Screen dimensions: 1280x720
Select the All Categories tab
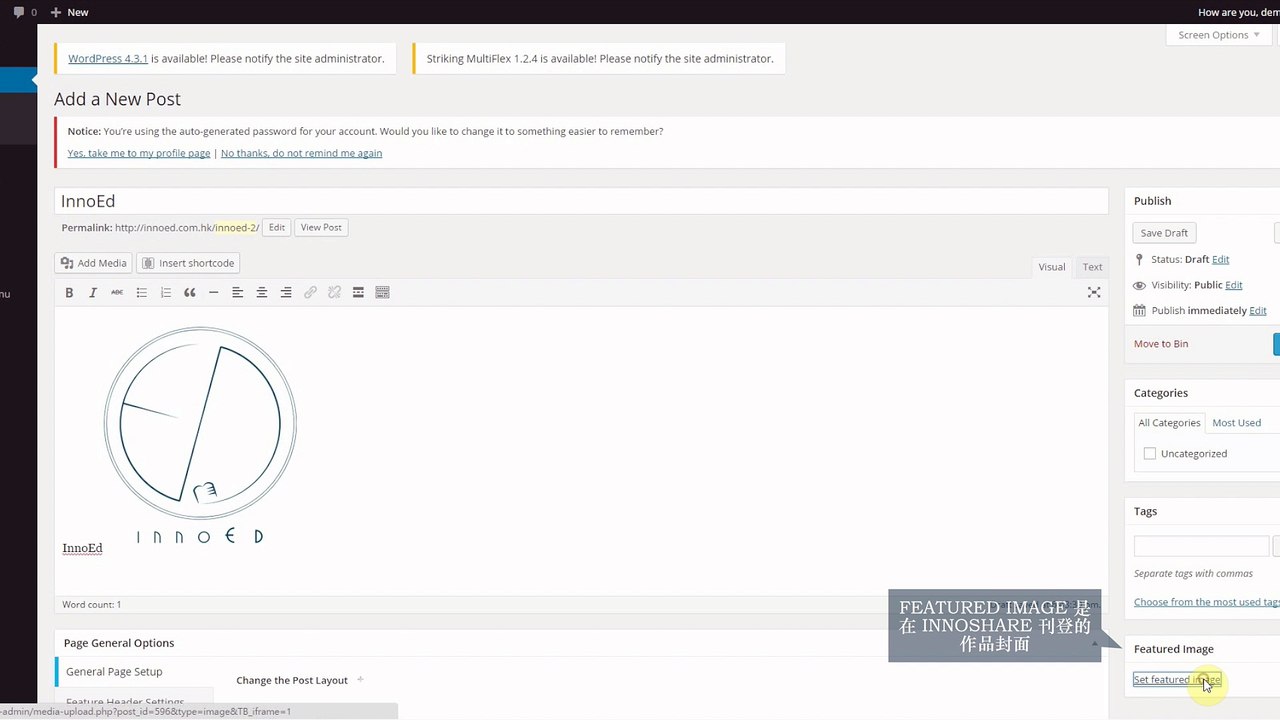(1169, 423)
